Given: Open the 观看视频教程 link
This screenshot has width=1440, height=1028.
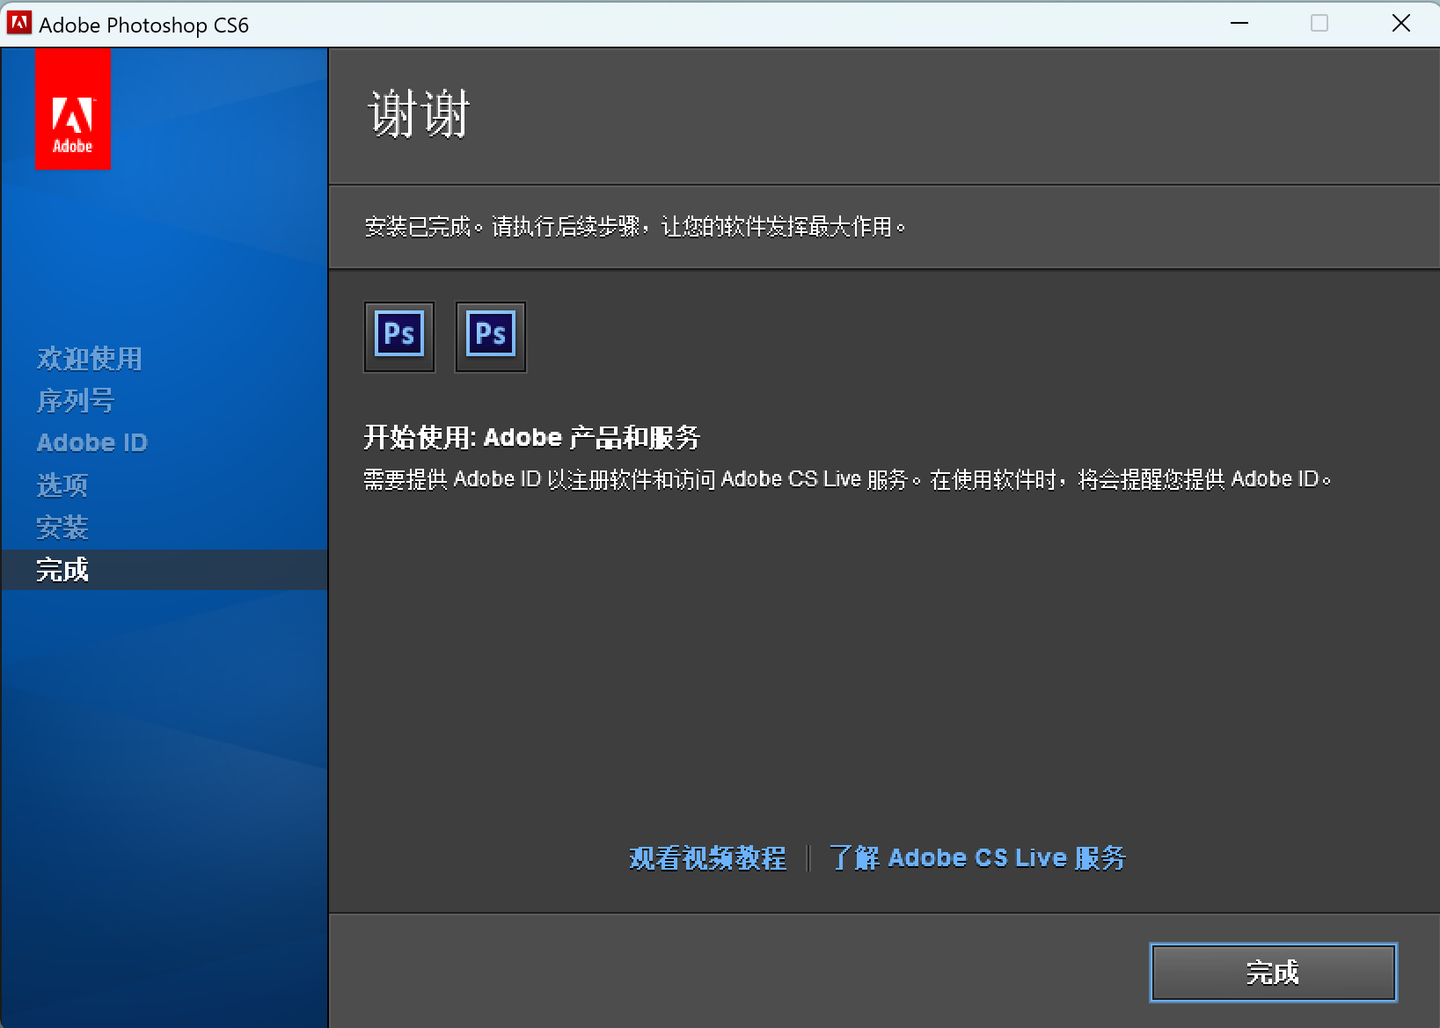Looking at the screenshot, I should pyautogui.click(x=707, y=857).
